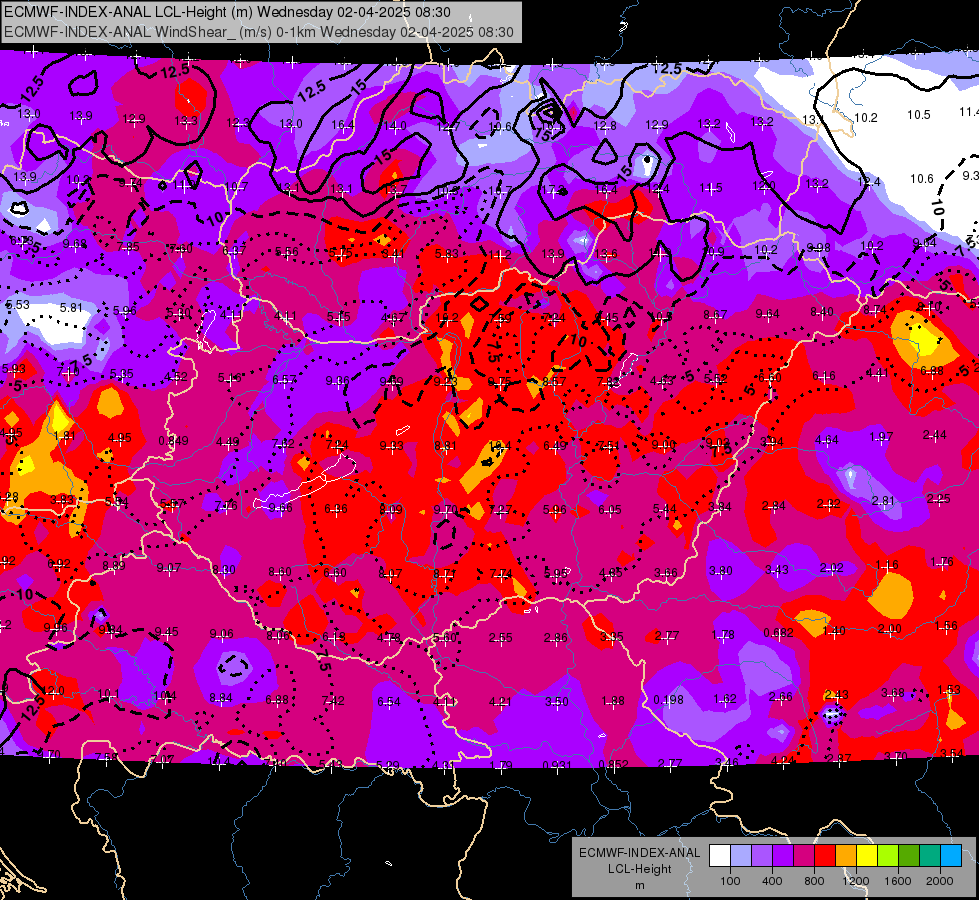Click the grid value 0.931
The height and width of the screenshot is (900, 979).
(x=558, y=765)
